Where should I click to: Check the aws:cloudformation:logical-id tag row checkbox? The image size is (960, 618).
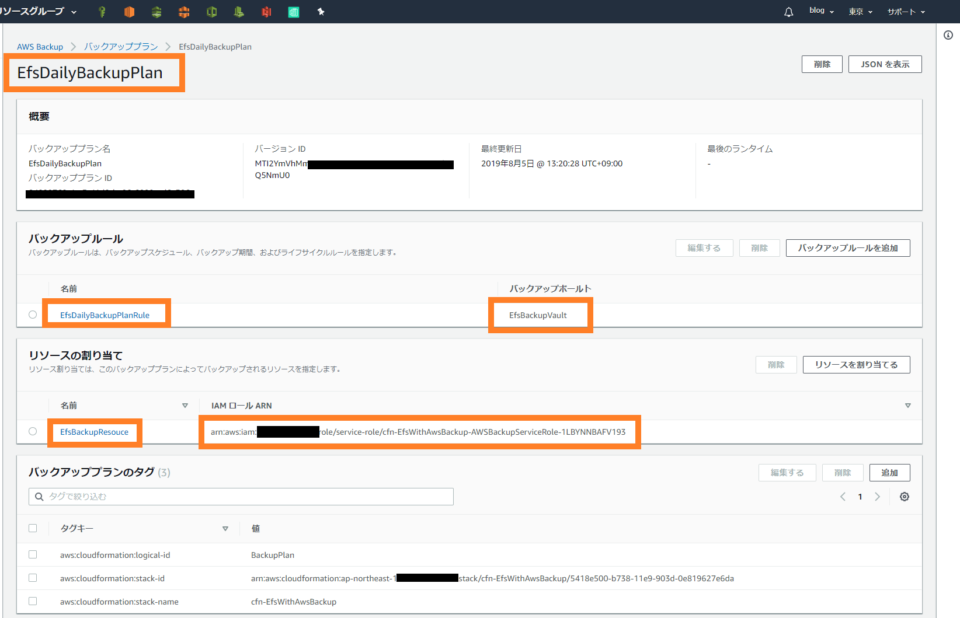click(31, 555)
